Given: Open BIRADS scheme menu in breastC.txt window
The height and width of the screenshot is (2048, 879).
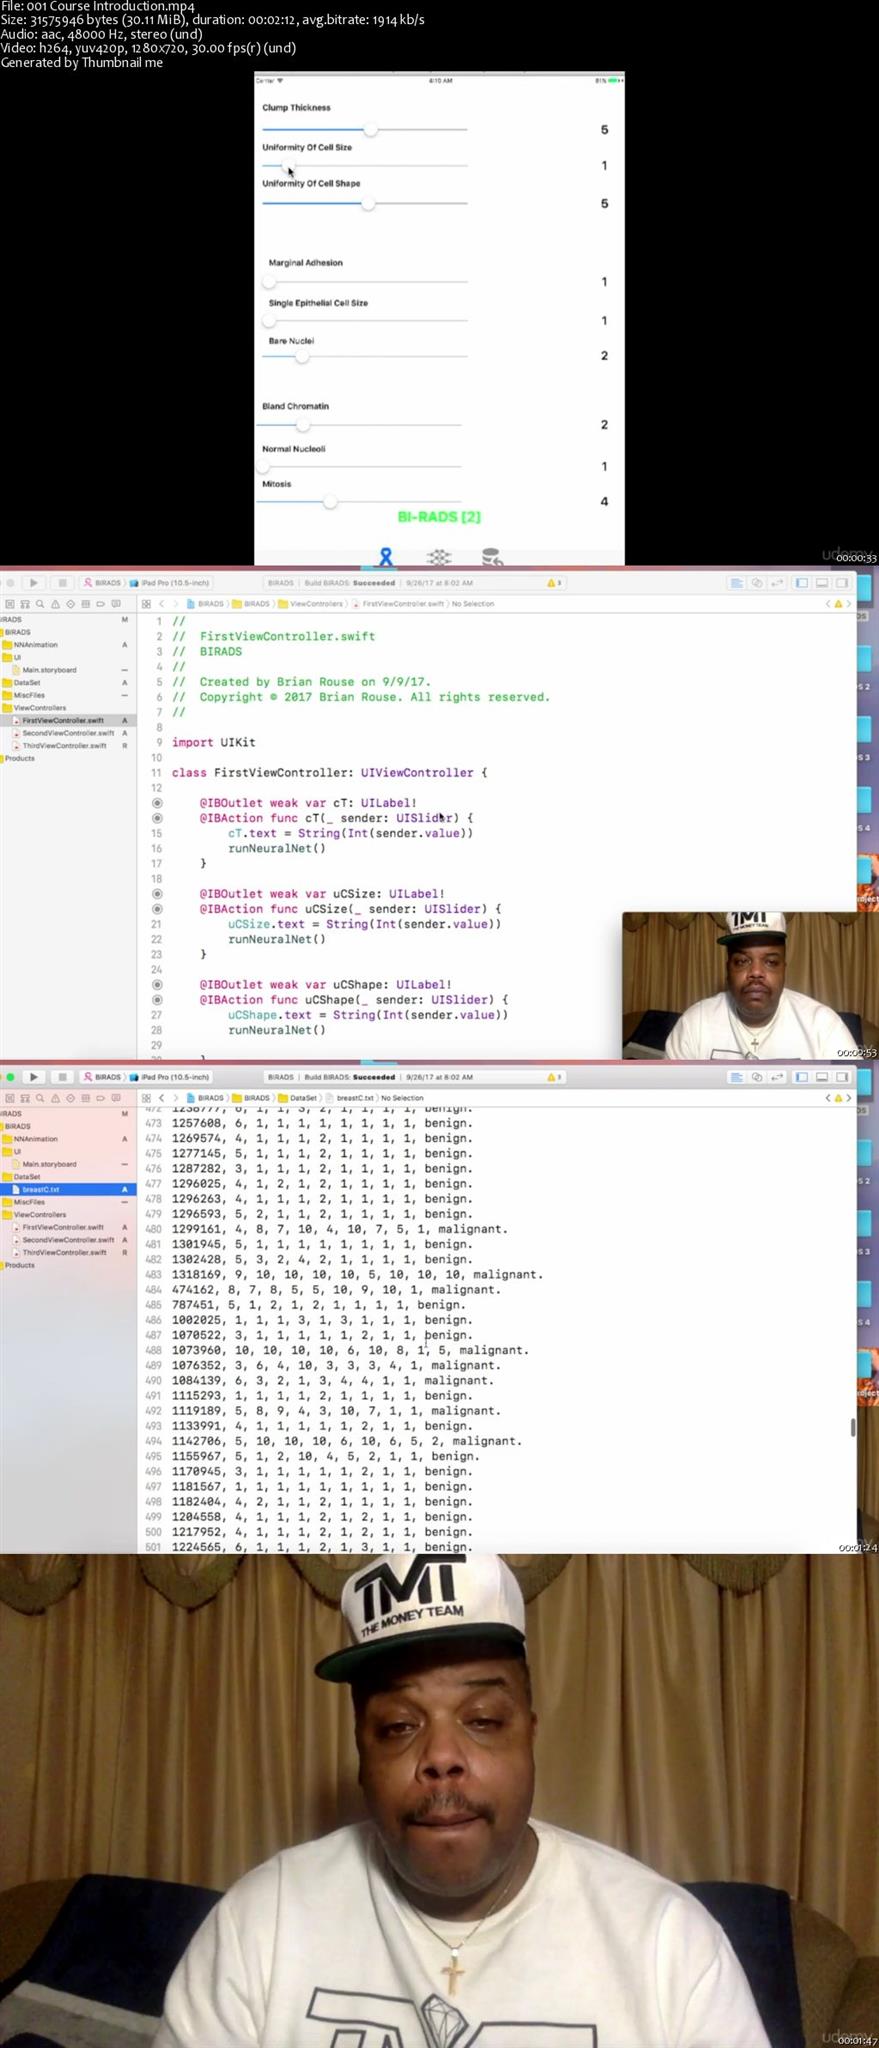Looking at the screenshot, I should tap(103, 1077).
